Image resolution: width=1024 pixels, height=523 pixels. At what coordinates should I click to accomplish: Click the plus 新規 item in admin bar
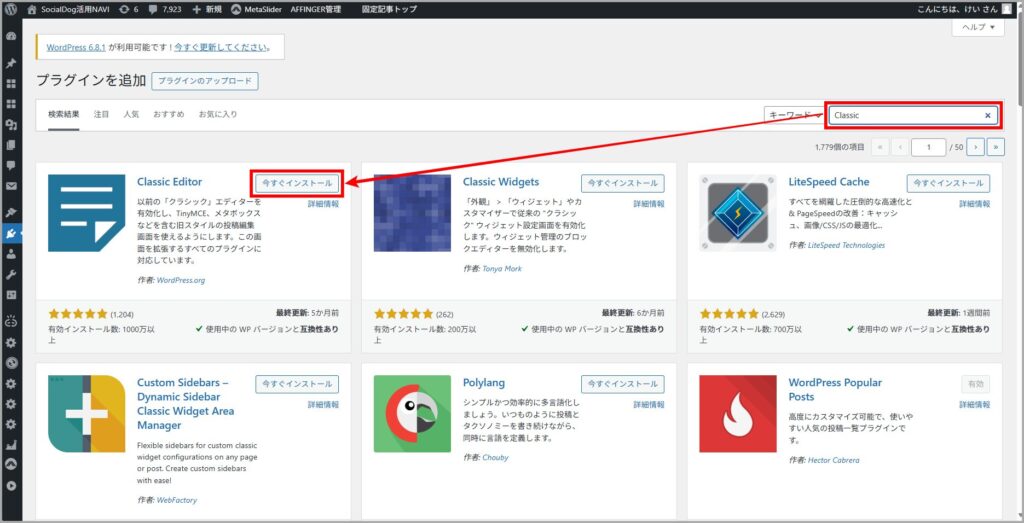click(206, 10)
